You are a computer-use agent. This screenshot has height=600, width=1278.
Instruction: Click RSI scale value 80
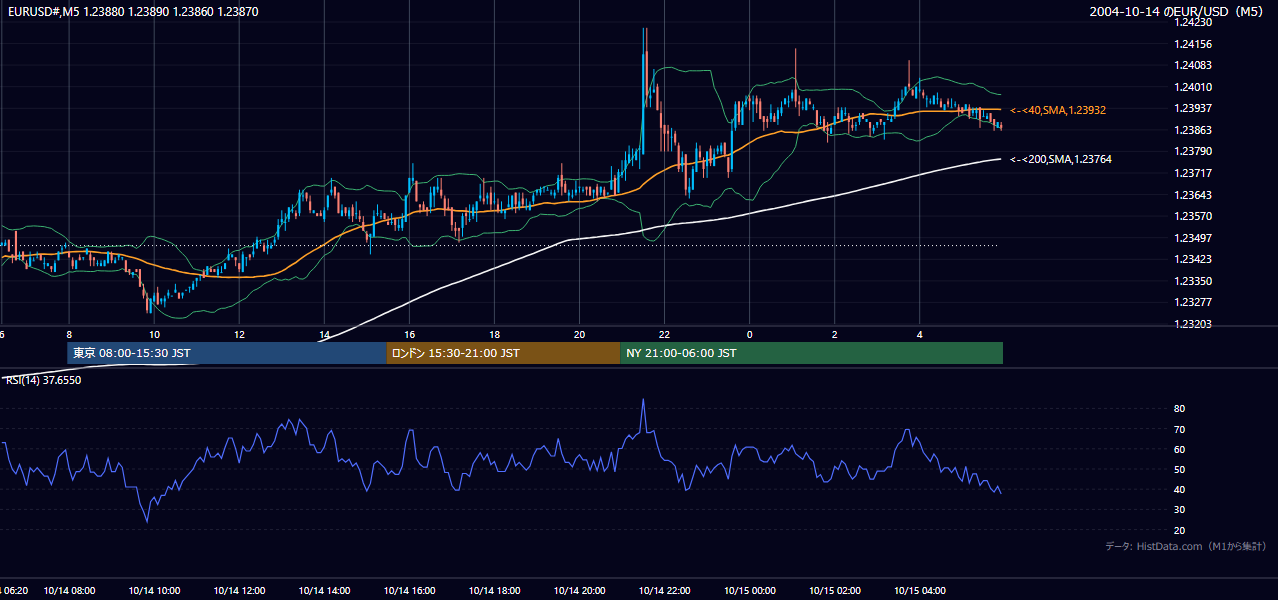click(1179, 409)
